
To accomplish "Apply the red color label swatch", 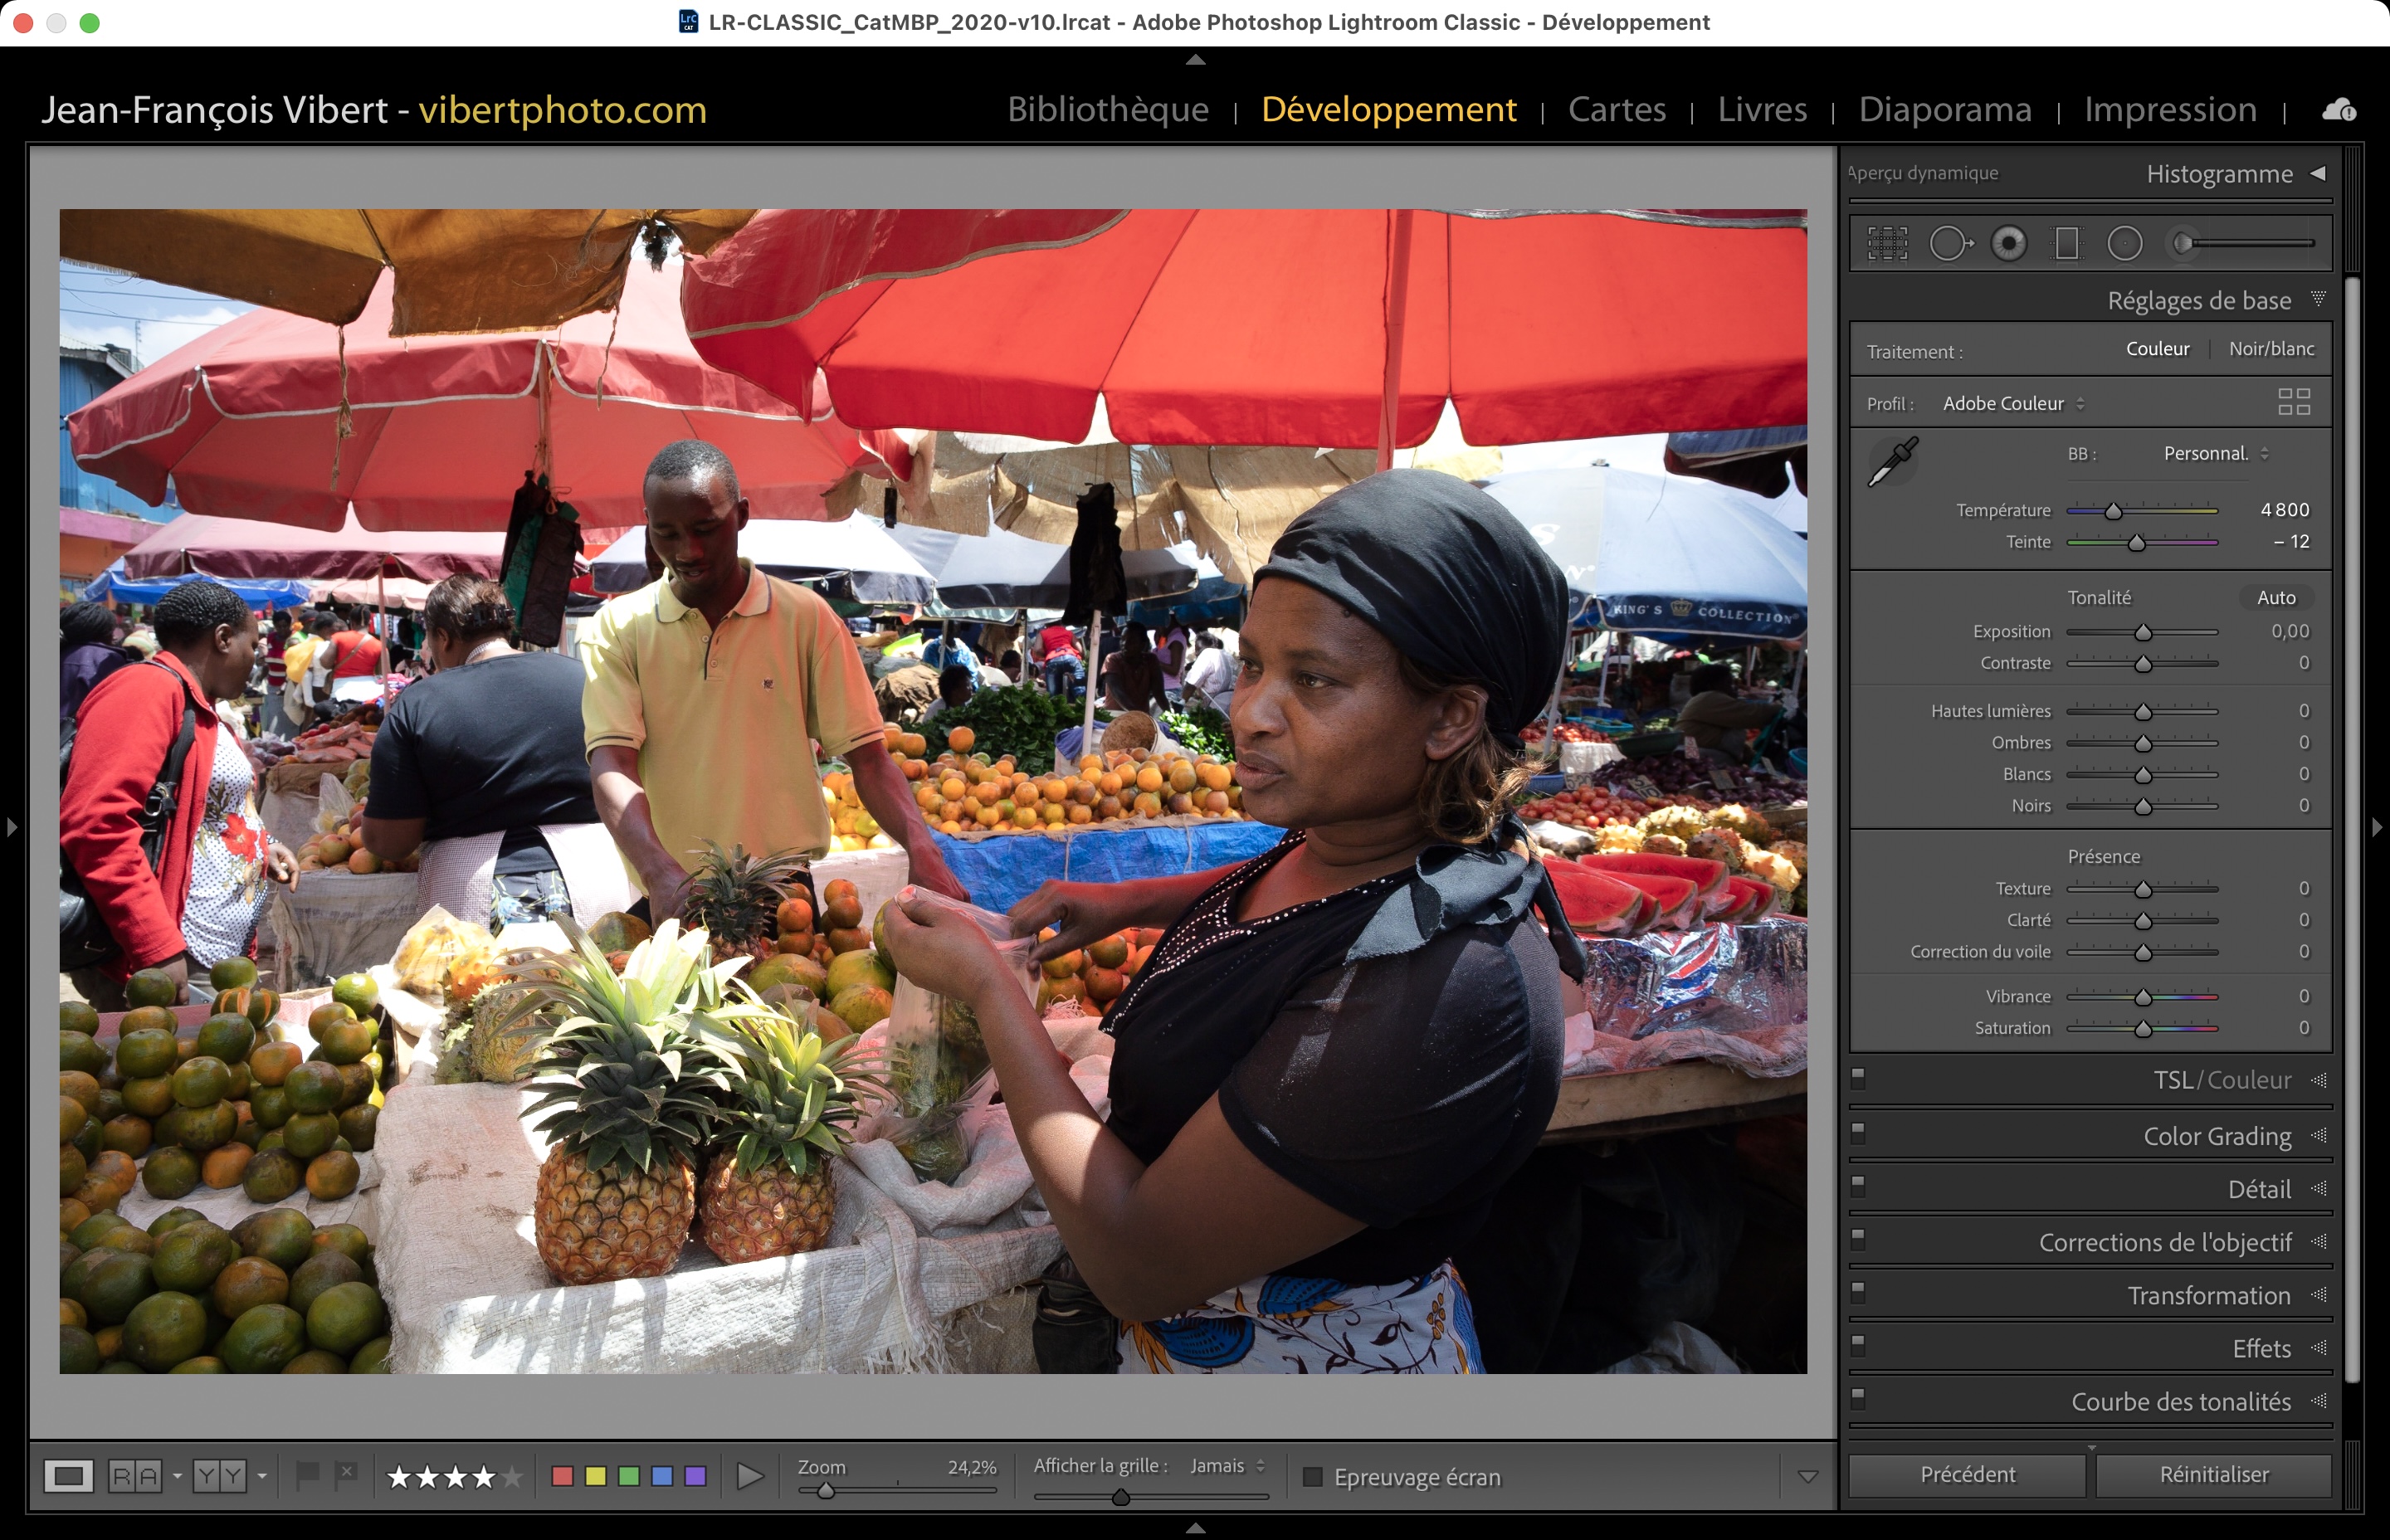I will (x=562, y=1477).
